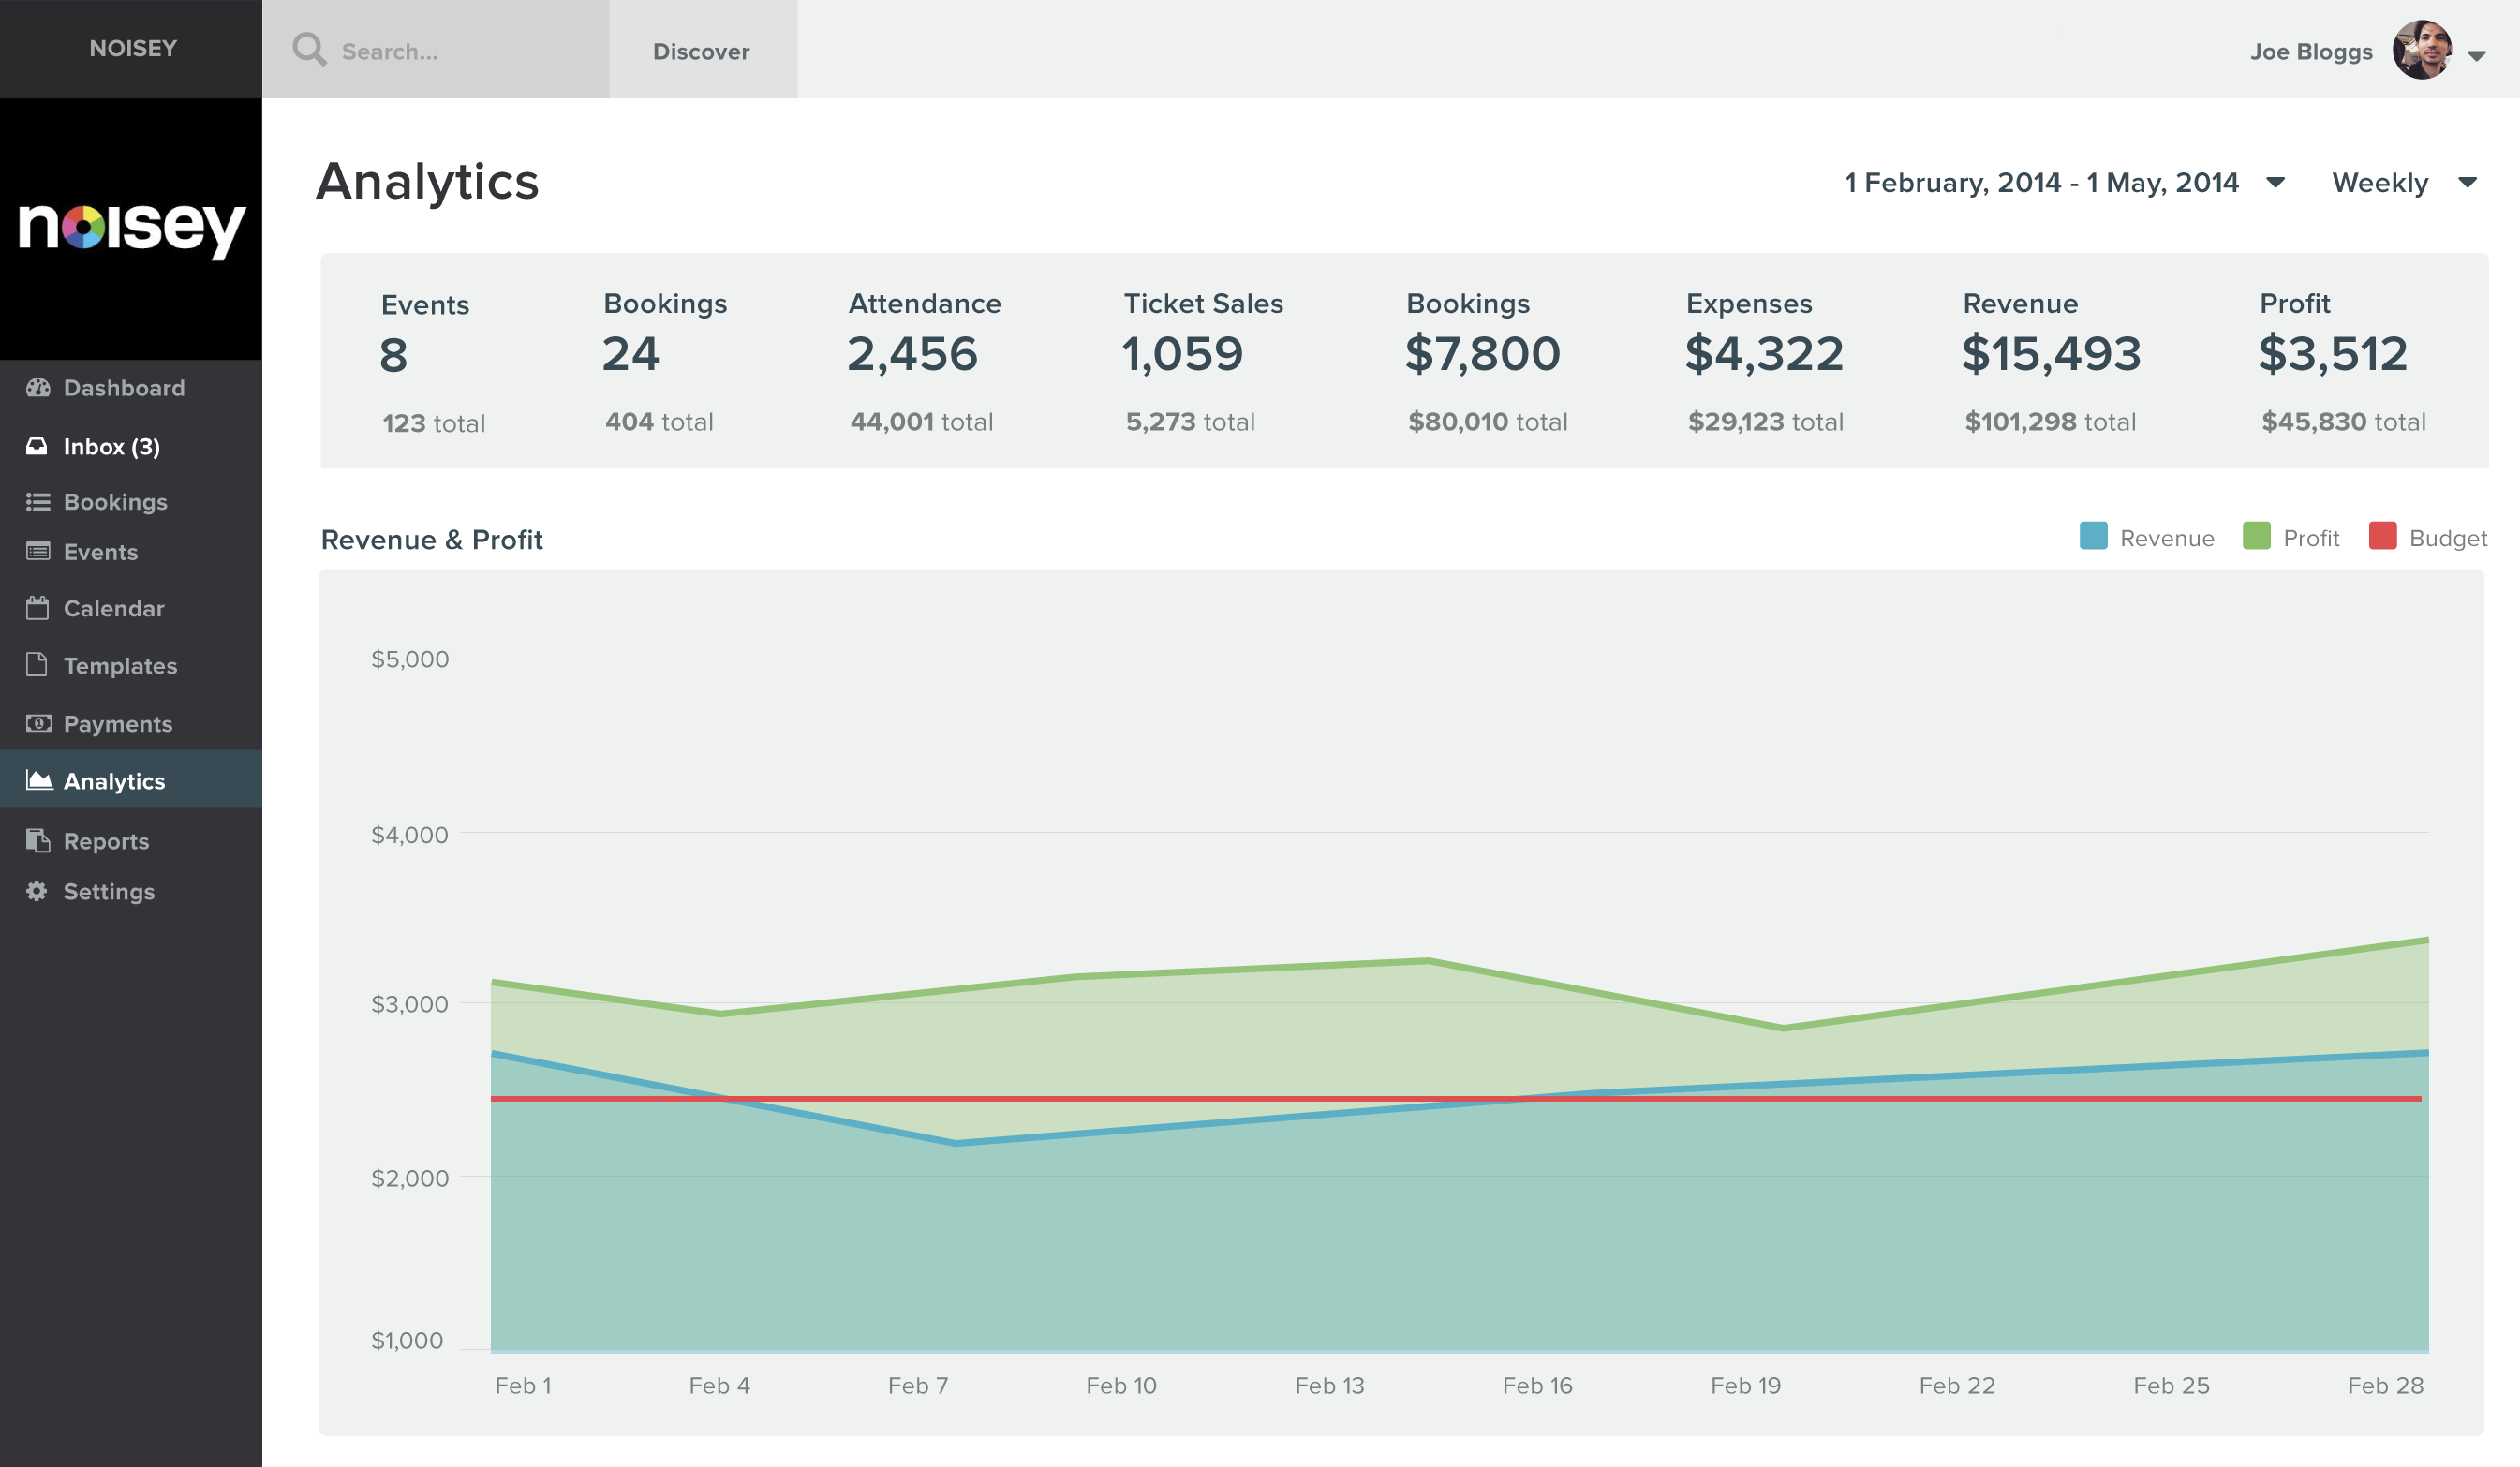Switch to the Discover tab

pos(701,51)
